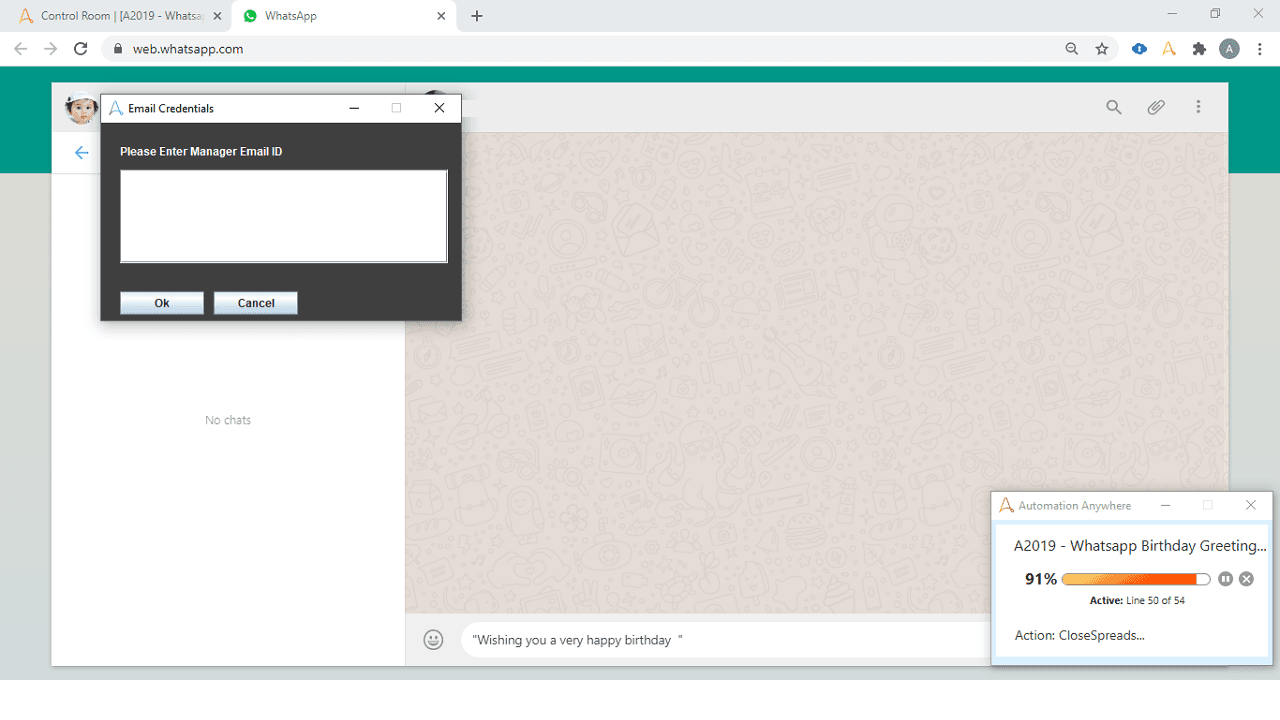
Task: Click the birthday message text input field
Action: pos(725,640)
